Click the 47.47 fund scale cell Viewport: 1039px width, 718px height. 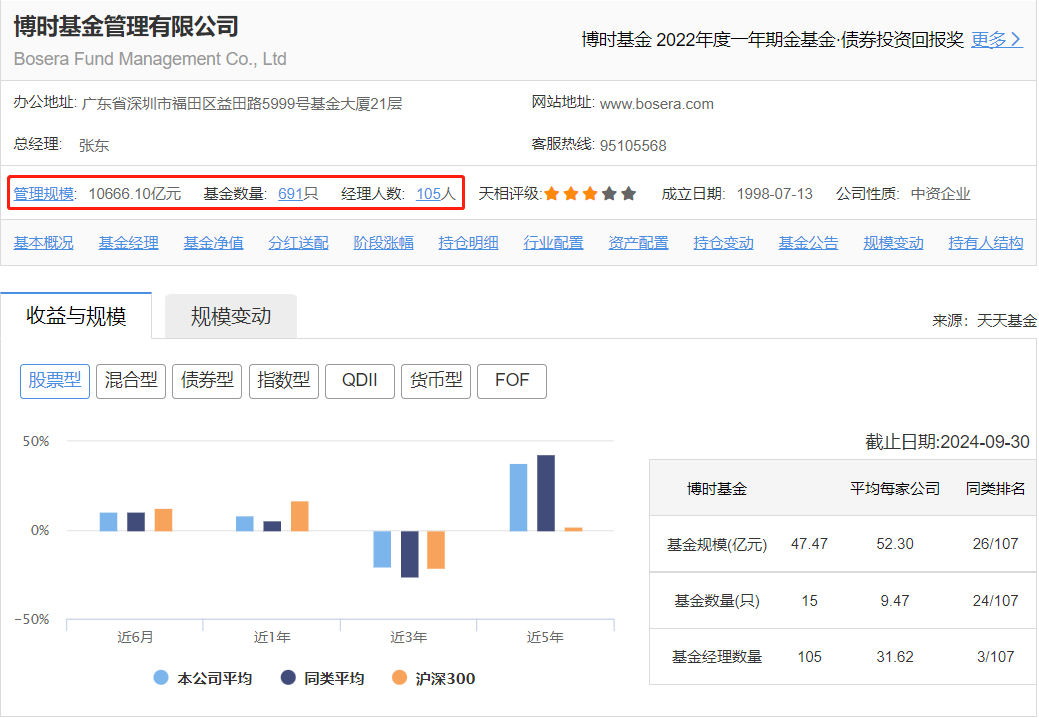pos(809,544)
